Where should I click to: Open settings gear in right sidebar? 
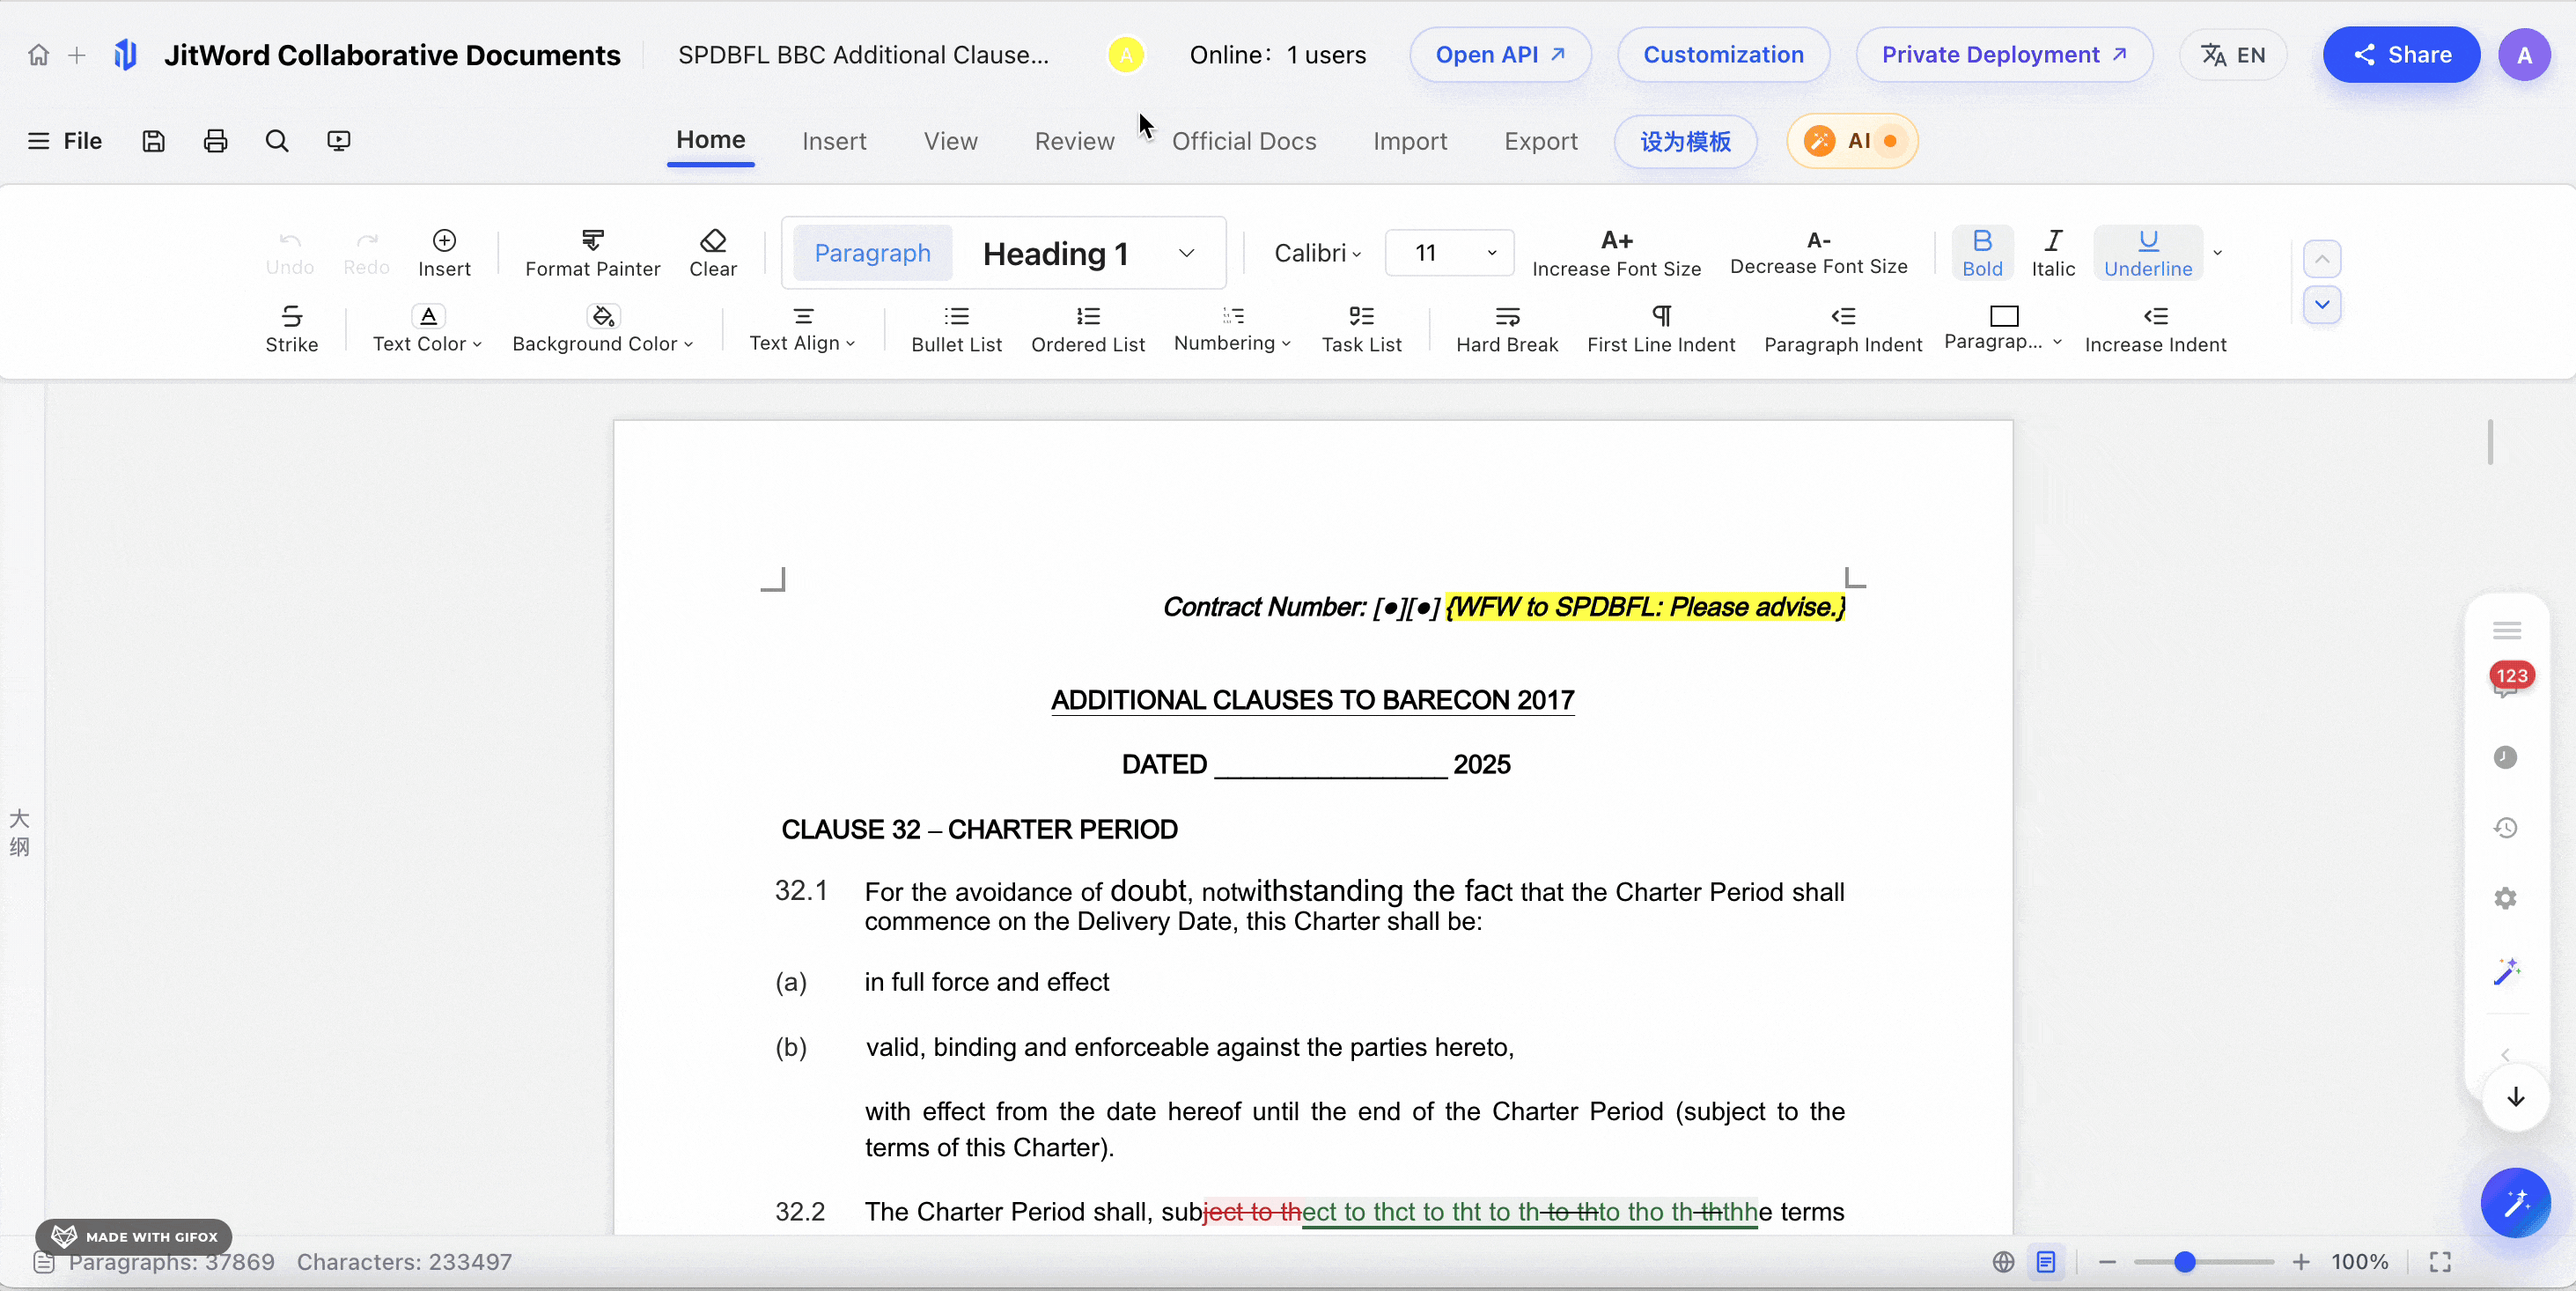(x=2505, y=898)
